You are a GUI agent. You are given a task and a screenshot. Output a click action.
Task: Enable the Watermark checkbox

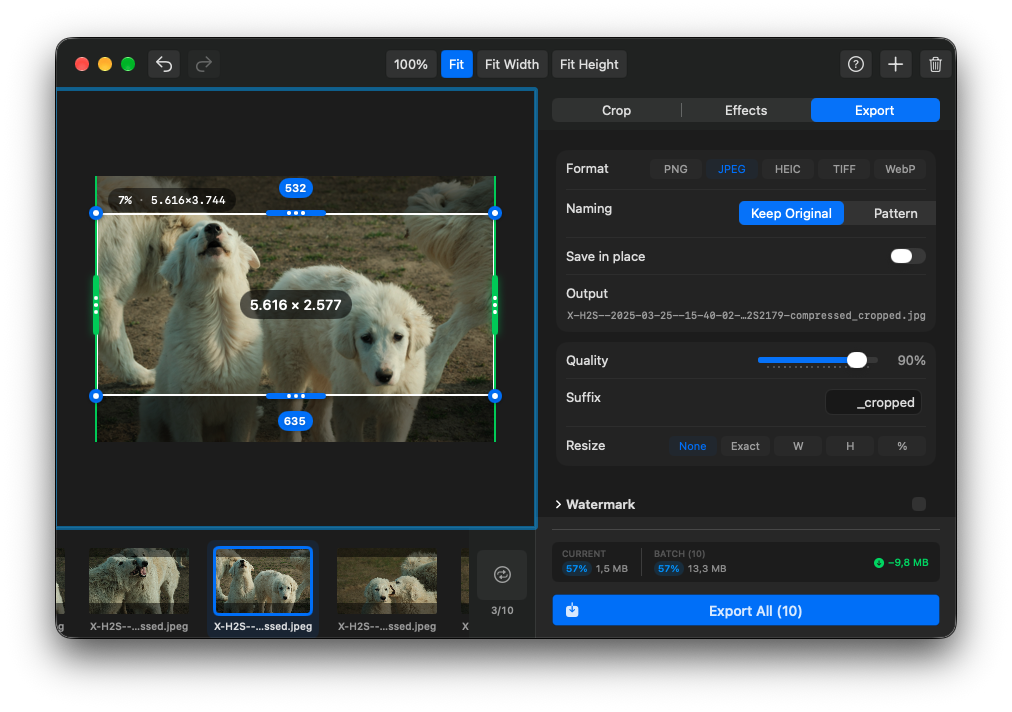918,504
